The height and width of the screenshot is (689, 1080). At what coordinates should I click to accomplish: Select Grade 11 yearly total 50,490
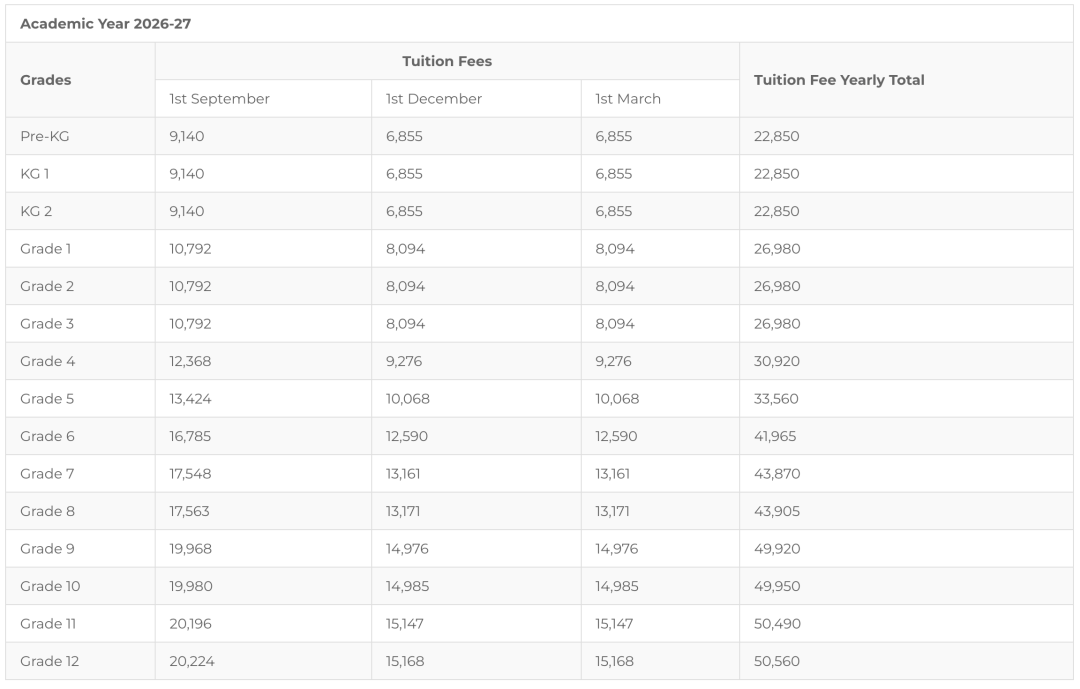click(x=777, y=624)
